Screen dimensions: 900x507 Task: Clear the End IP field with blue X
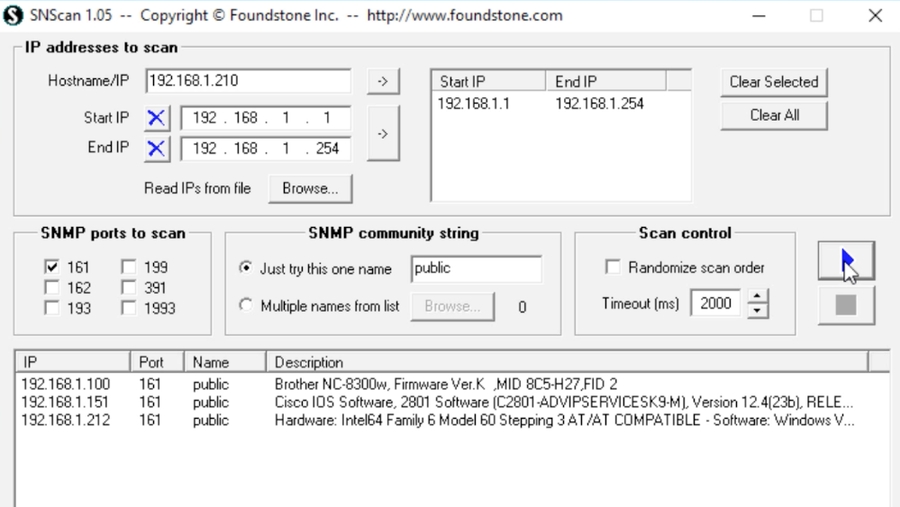pos(155,148)
